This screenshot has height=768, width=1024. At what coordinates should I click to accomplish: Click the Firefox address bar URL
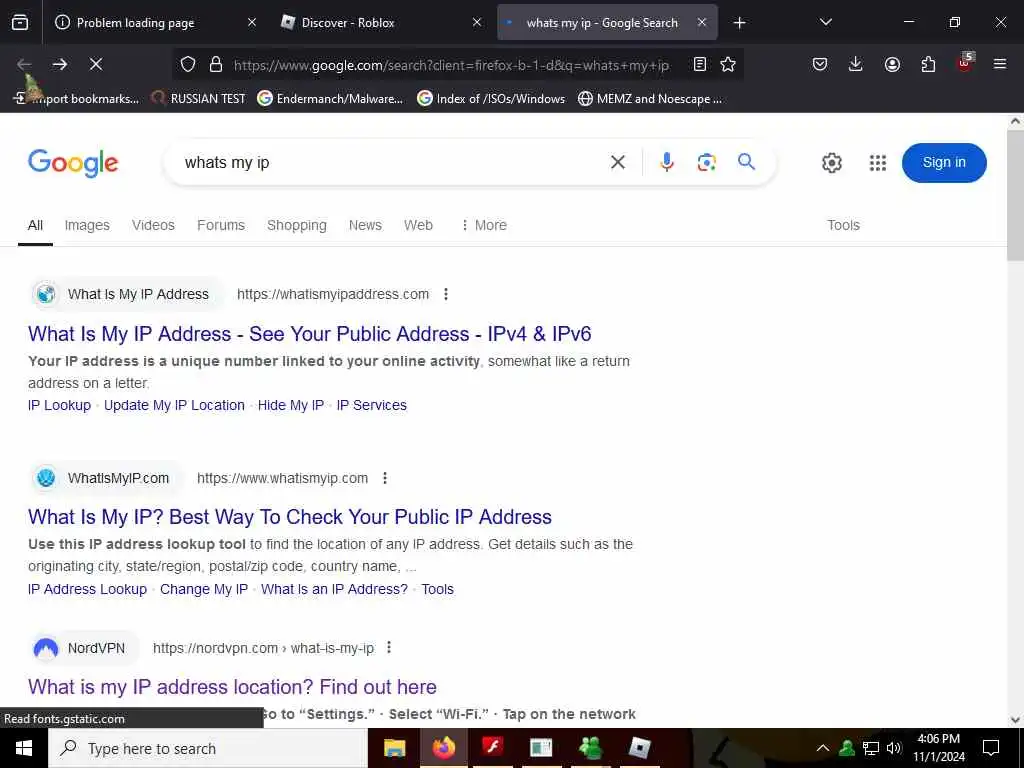click(x=451, y=65)
